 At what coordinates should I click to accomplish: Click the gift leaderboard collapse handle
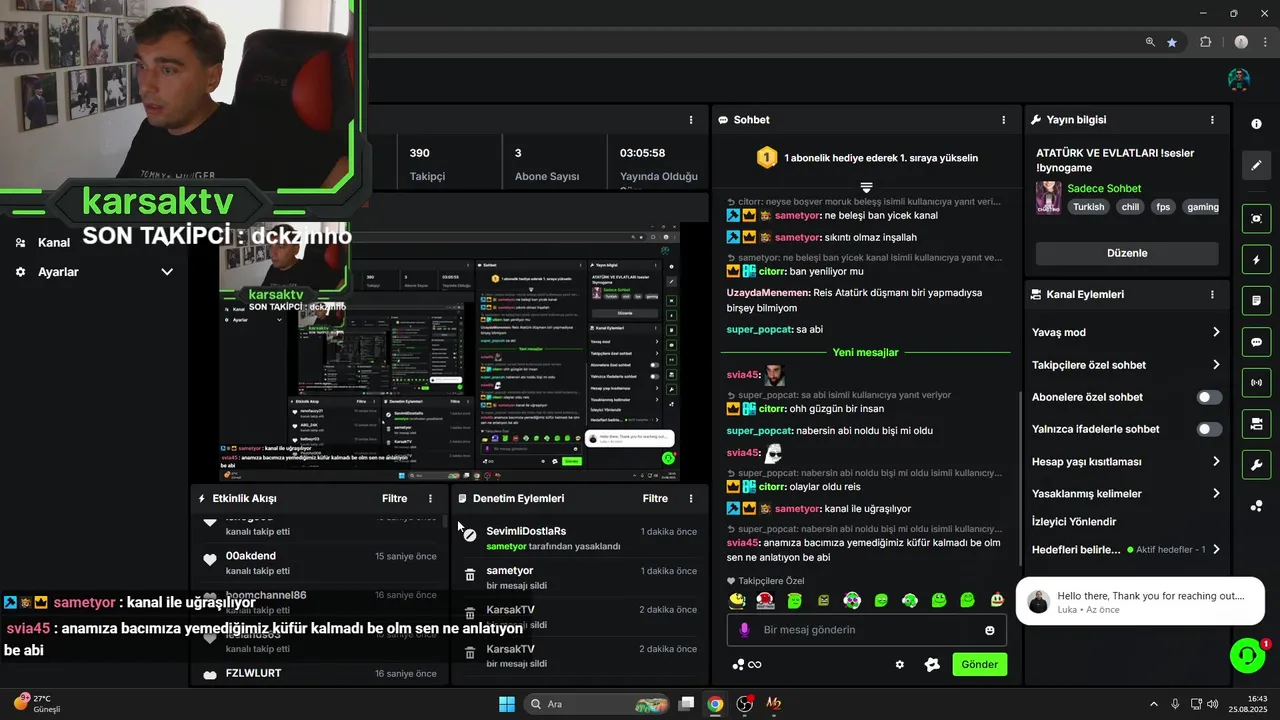[867, 187]
